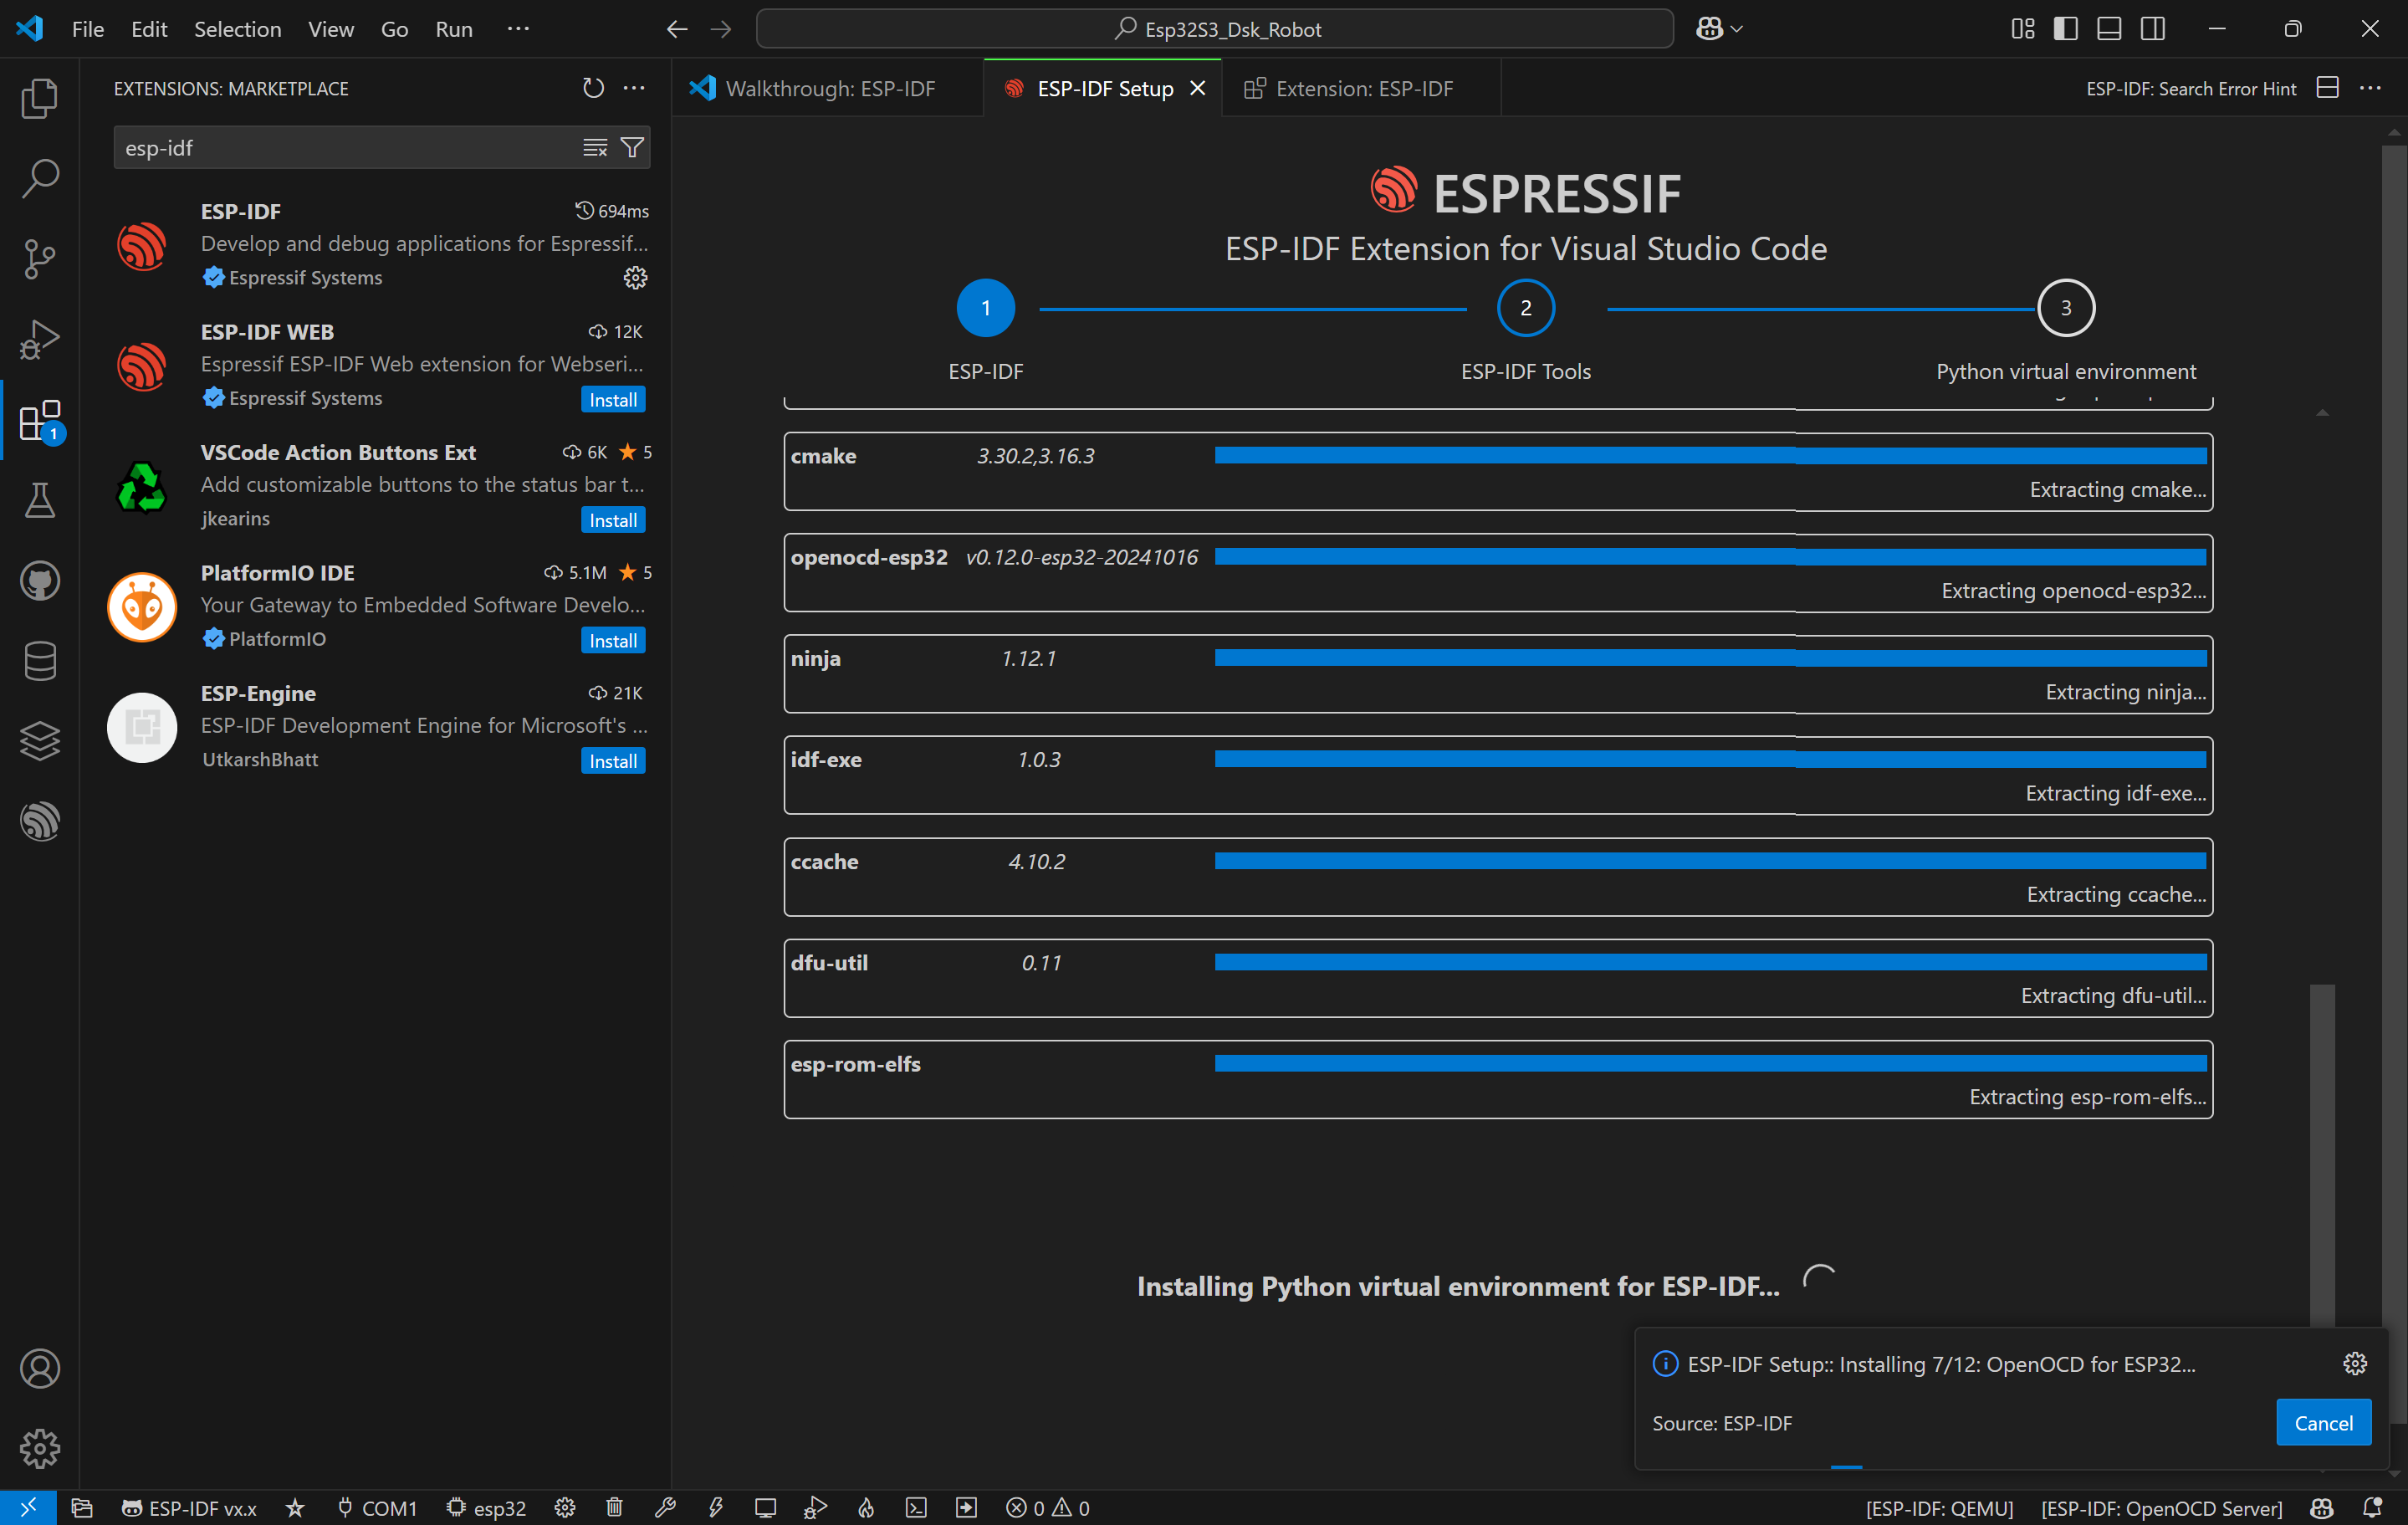Toggle bottom panel visibility
This screenshot has height=1525, width=2408.
click(x=2109, y=29)
